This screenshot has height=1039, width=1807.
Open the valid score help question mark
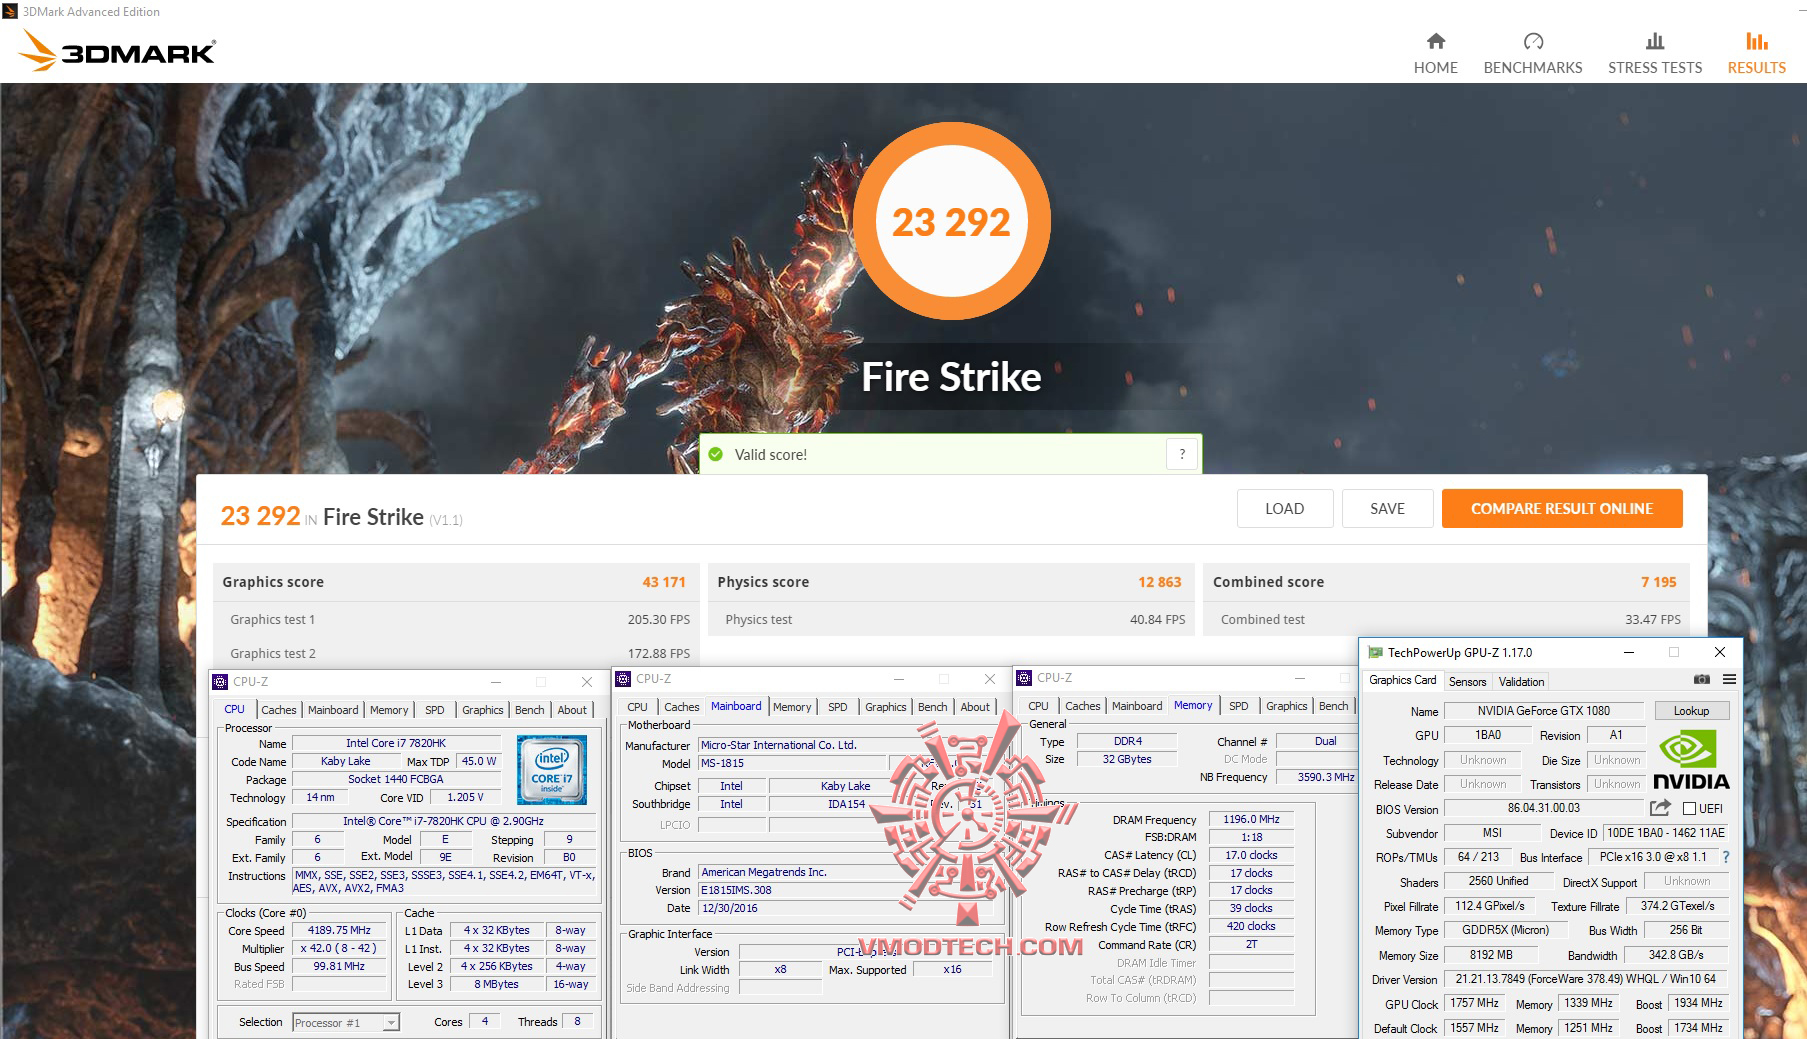coord(1182,454)
